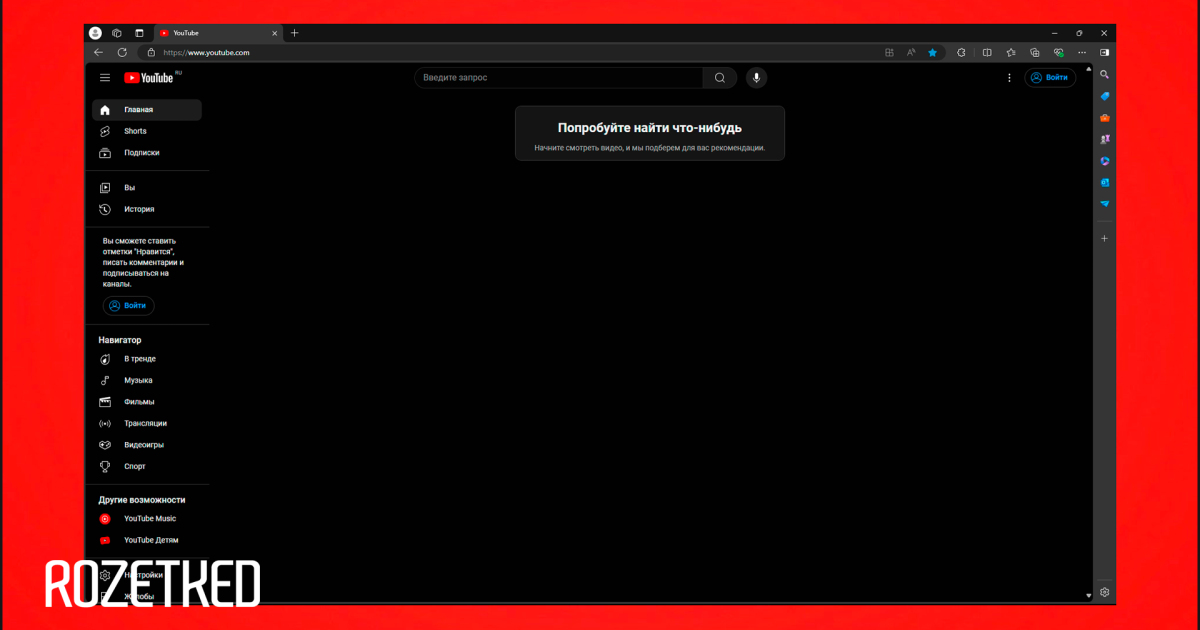Open Edge sidebar Outlook icon

coord(1105,182)
